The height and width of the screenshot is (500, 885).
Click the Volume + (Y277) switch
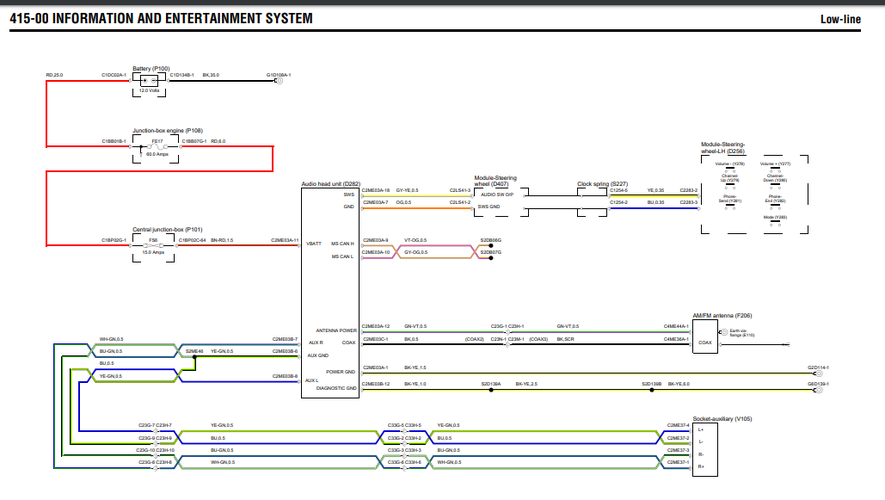(776, 168)
